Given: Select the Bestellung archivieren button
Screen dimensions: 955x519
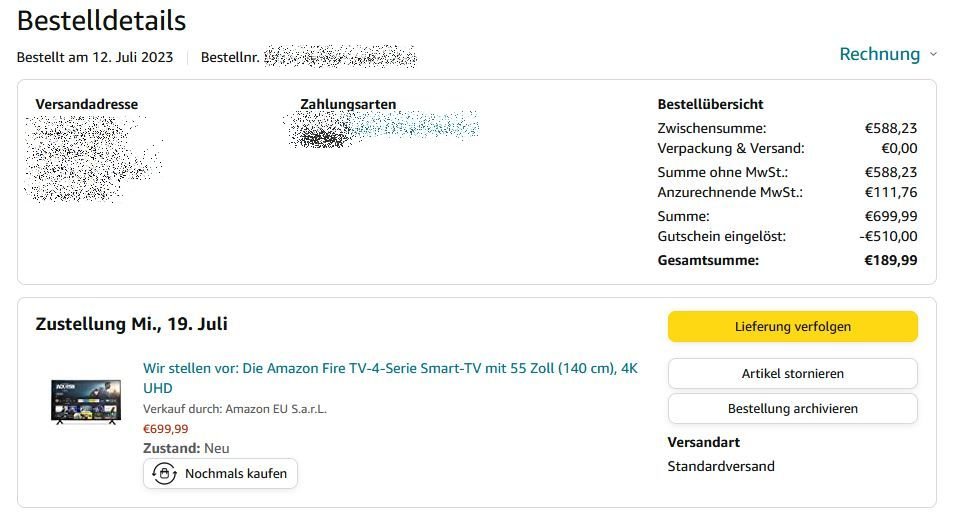Looking at the screenshot, I should coord(792,408).
